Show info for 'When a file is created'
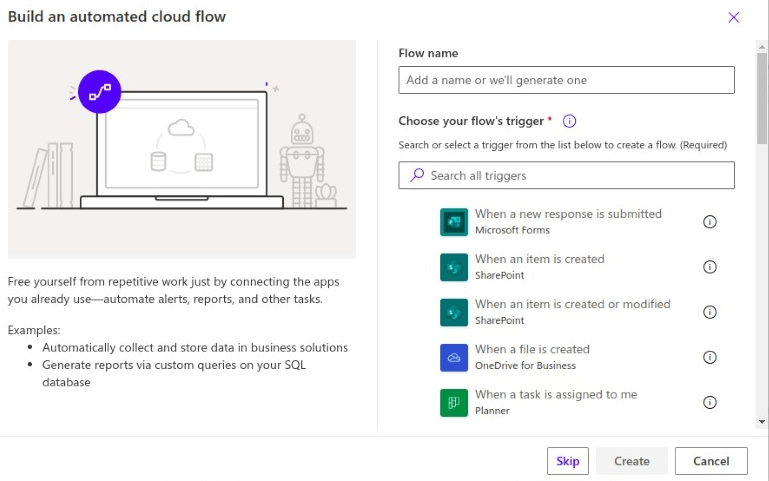 pos(710,357)
